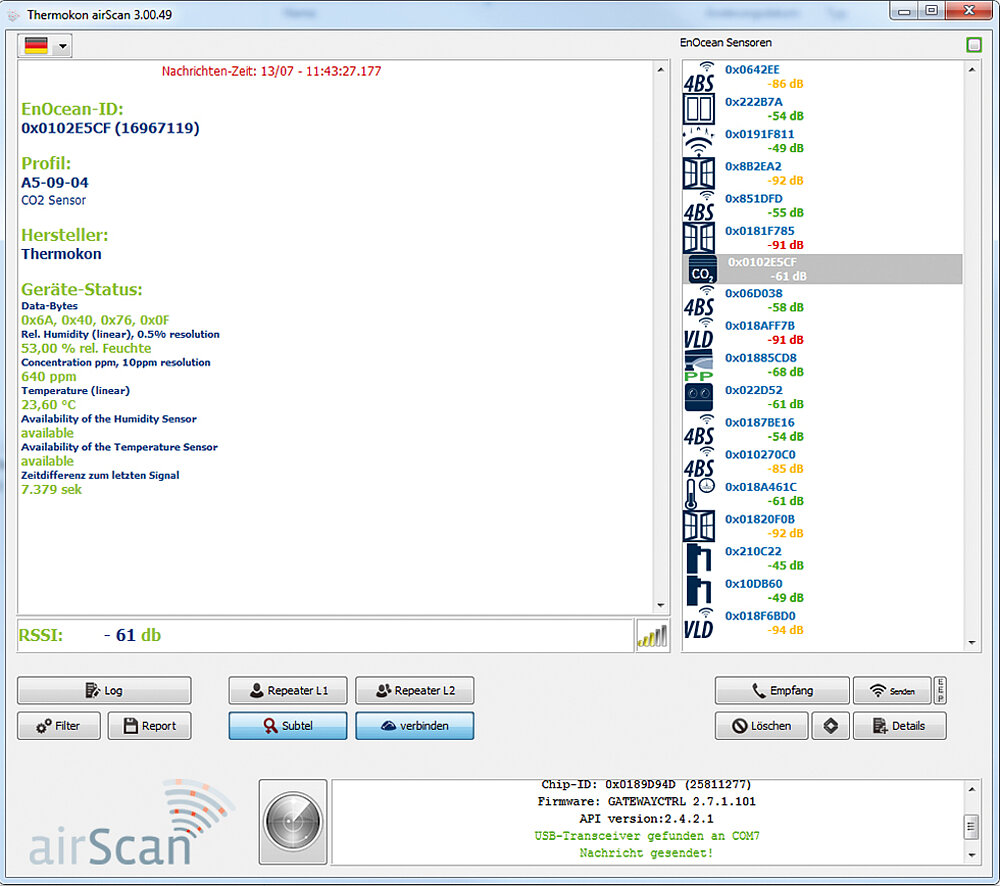Select the 4BS icon for 0x0642EE
1000x886 pixels.
tap(699, 76)
